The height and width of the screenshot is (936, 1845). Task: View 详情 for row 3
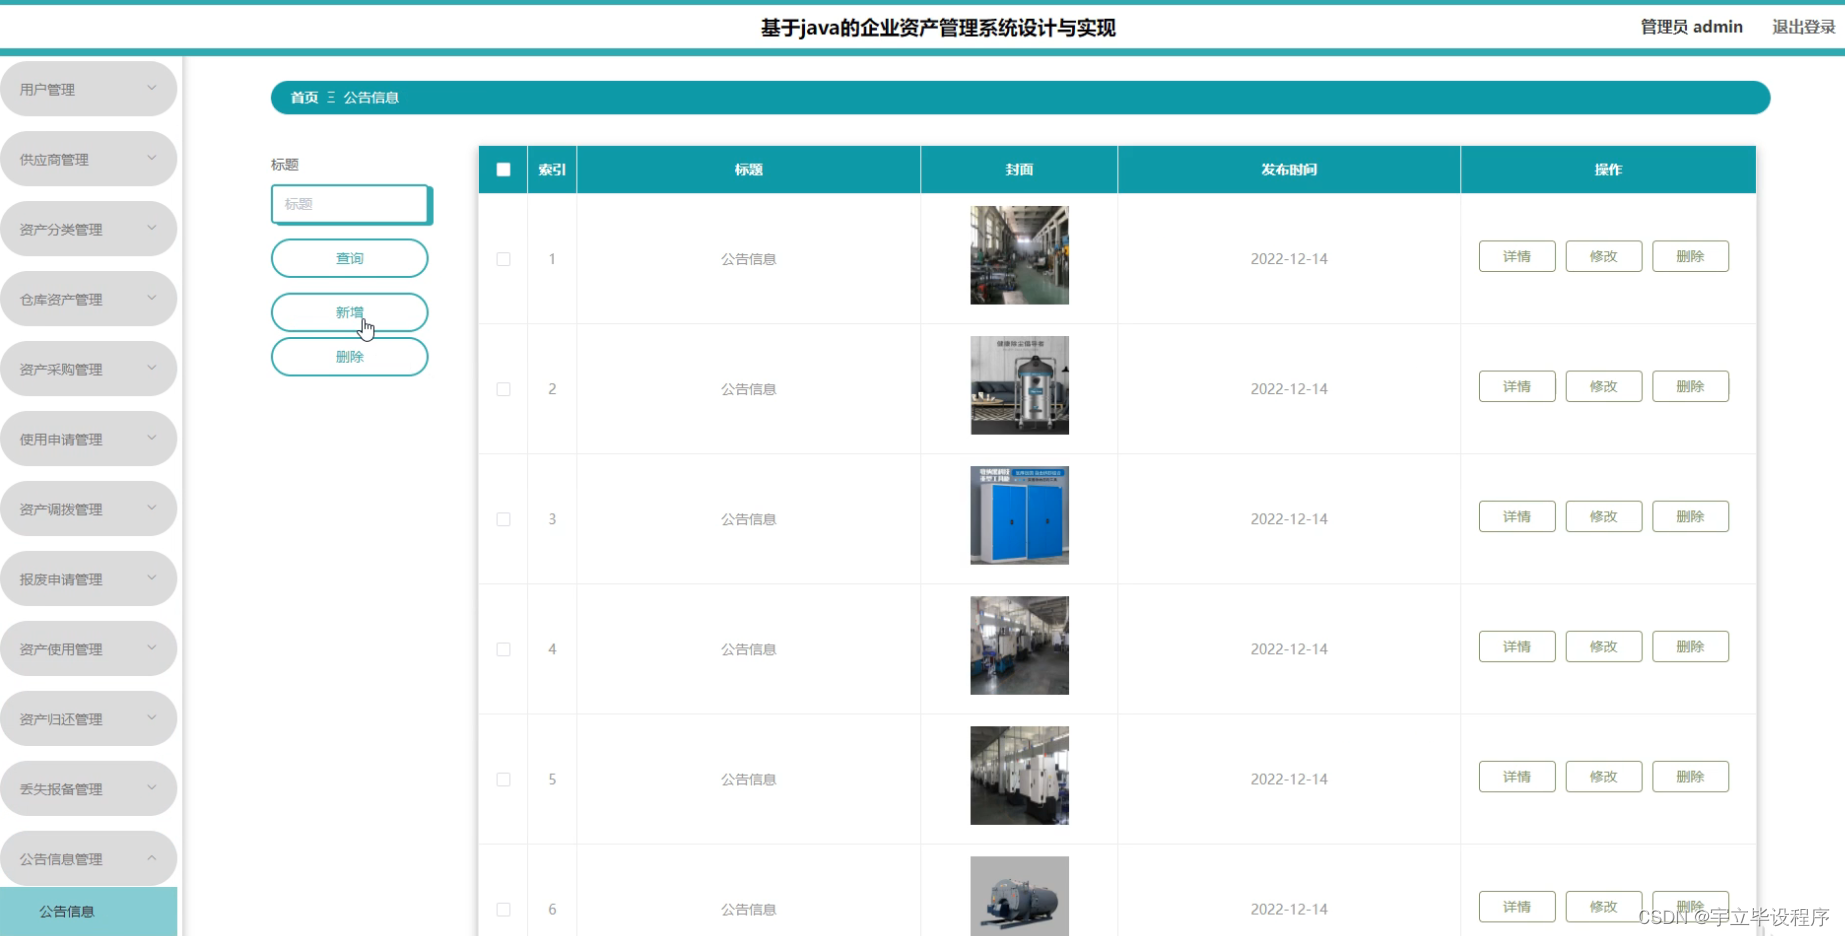click(1517, 516)
